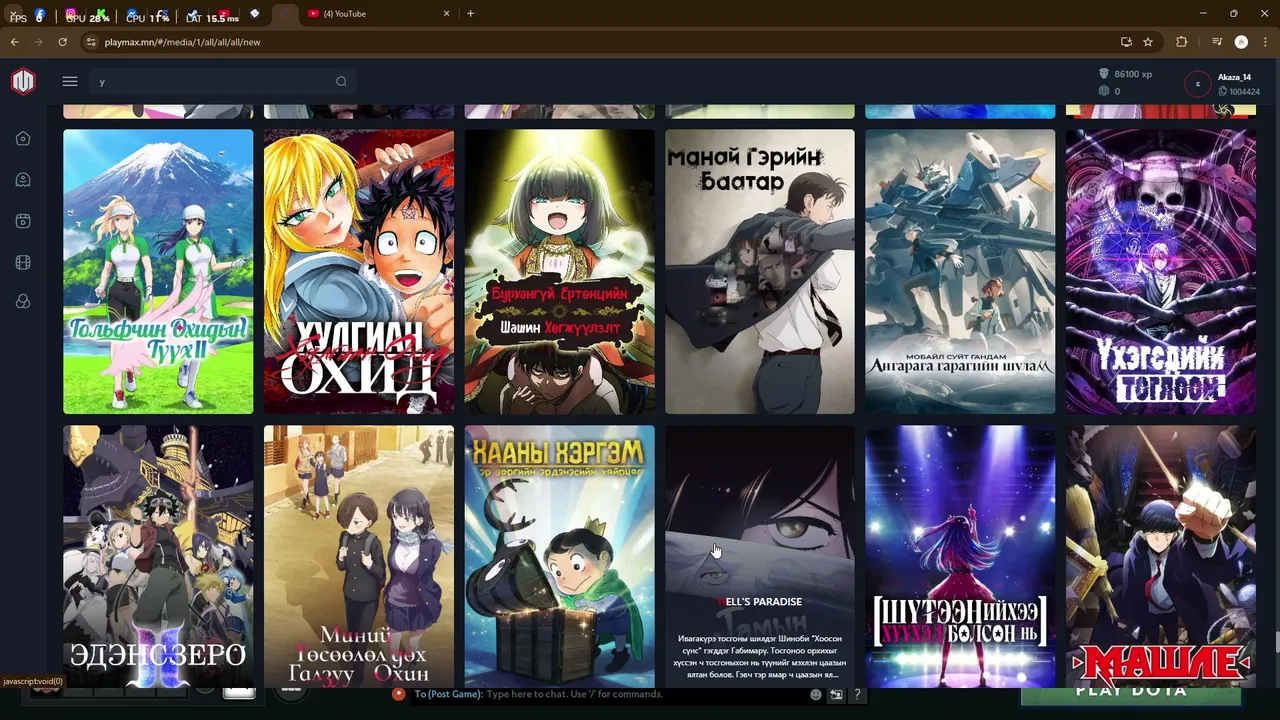Open the Бурхангүй Ертөнцийн poster
The height and width of the screenshot is (720, 1280).
[559, 271]
